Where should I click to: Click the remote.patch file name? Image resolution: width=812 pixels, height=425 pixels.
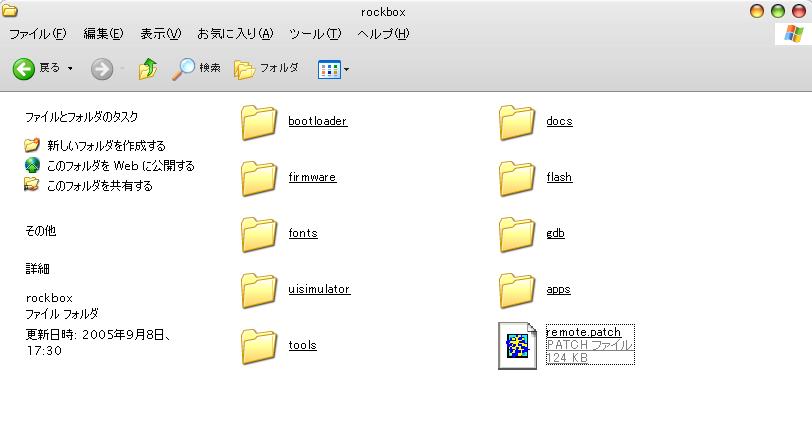584,332
